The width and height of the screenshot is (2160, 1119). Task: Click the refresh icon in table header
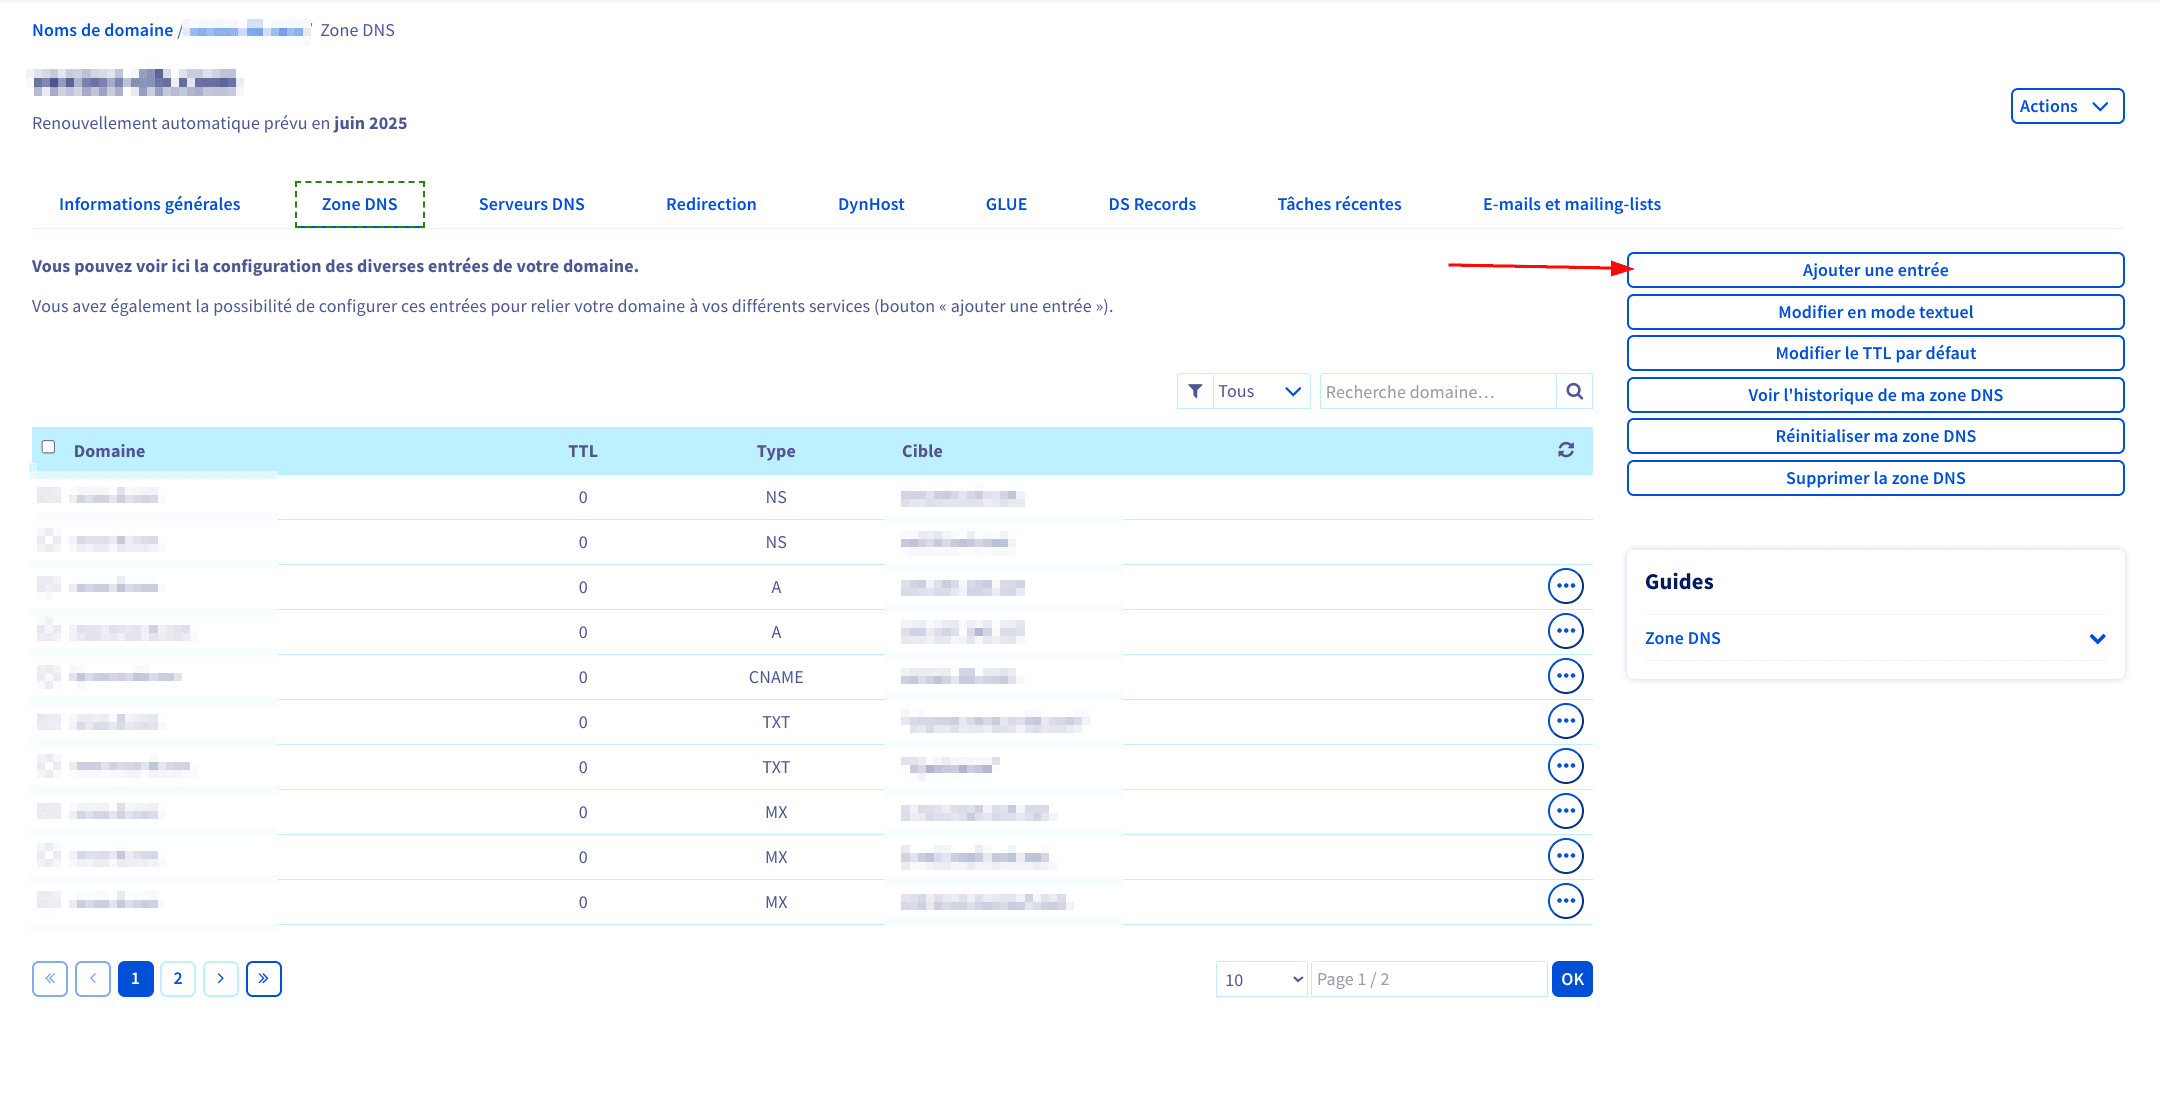tap(1566, 450)
